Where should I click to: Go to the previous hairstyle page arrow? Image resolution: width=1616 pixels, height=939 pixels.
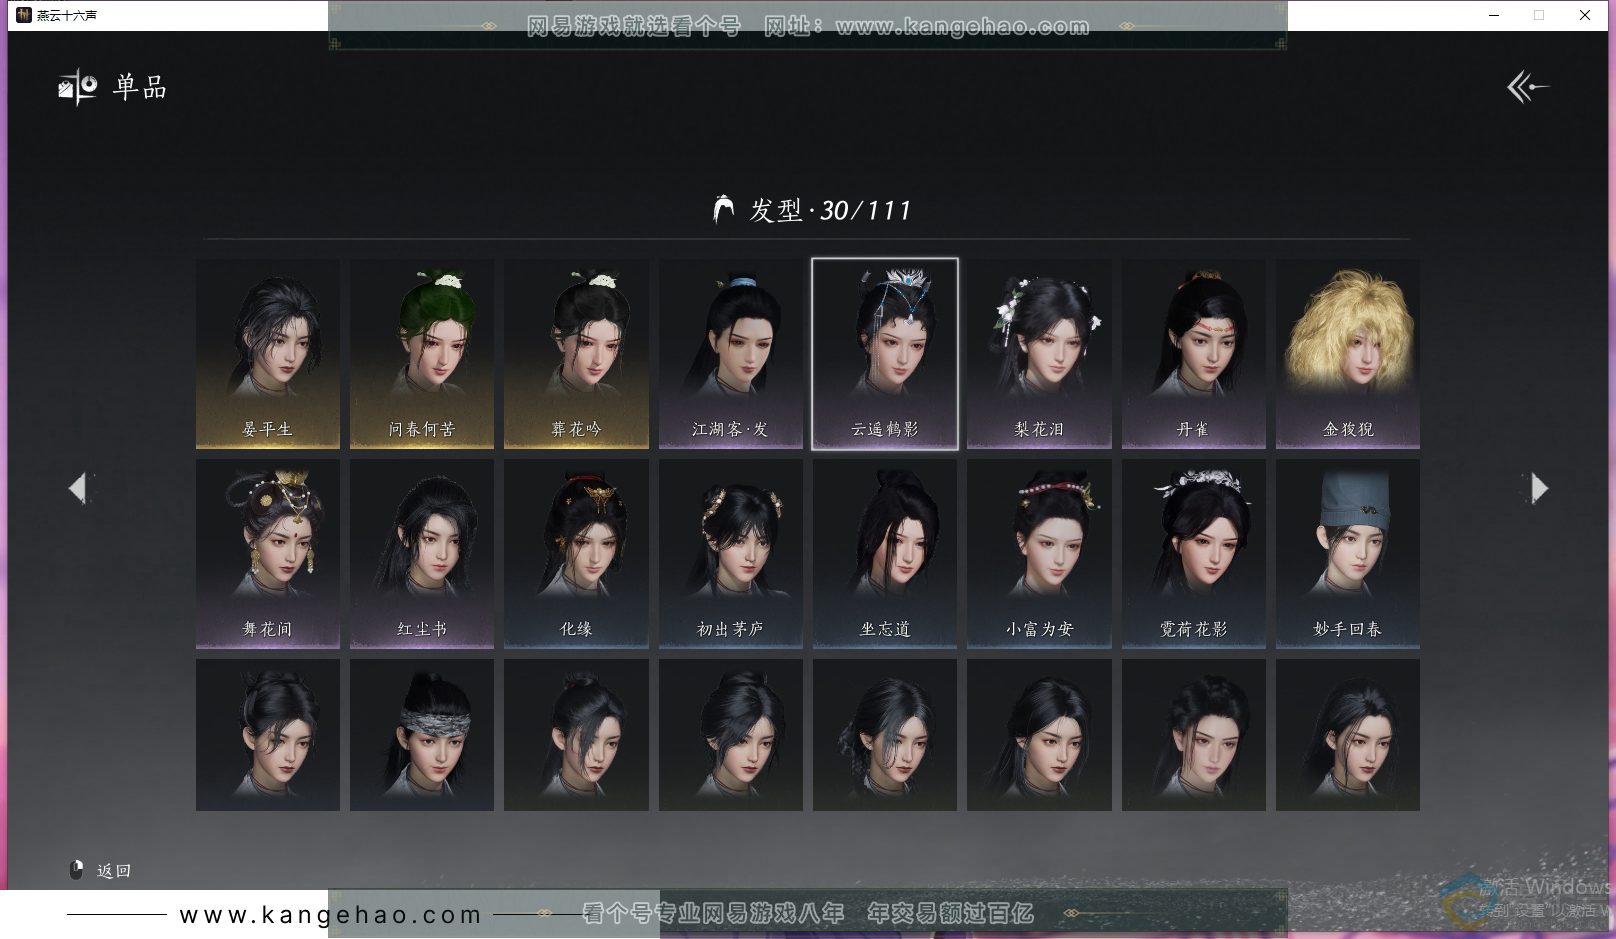(78, 488)
